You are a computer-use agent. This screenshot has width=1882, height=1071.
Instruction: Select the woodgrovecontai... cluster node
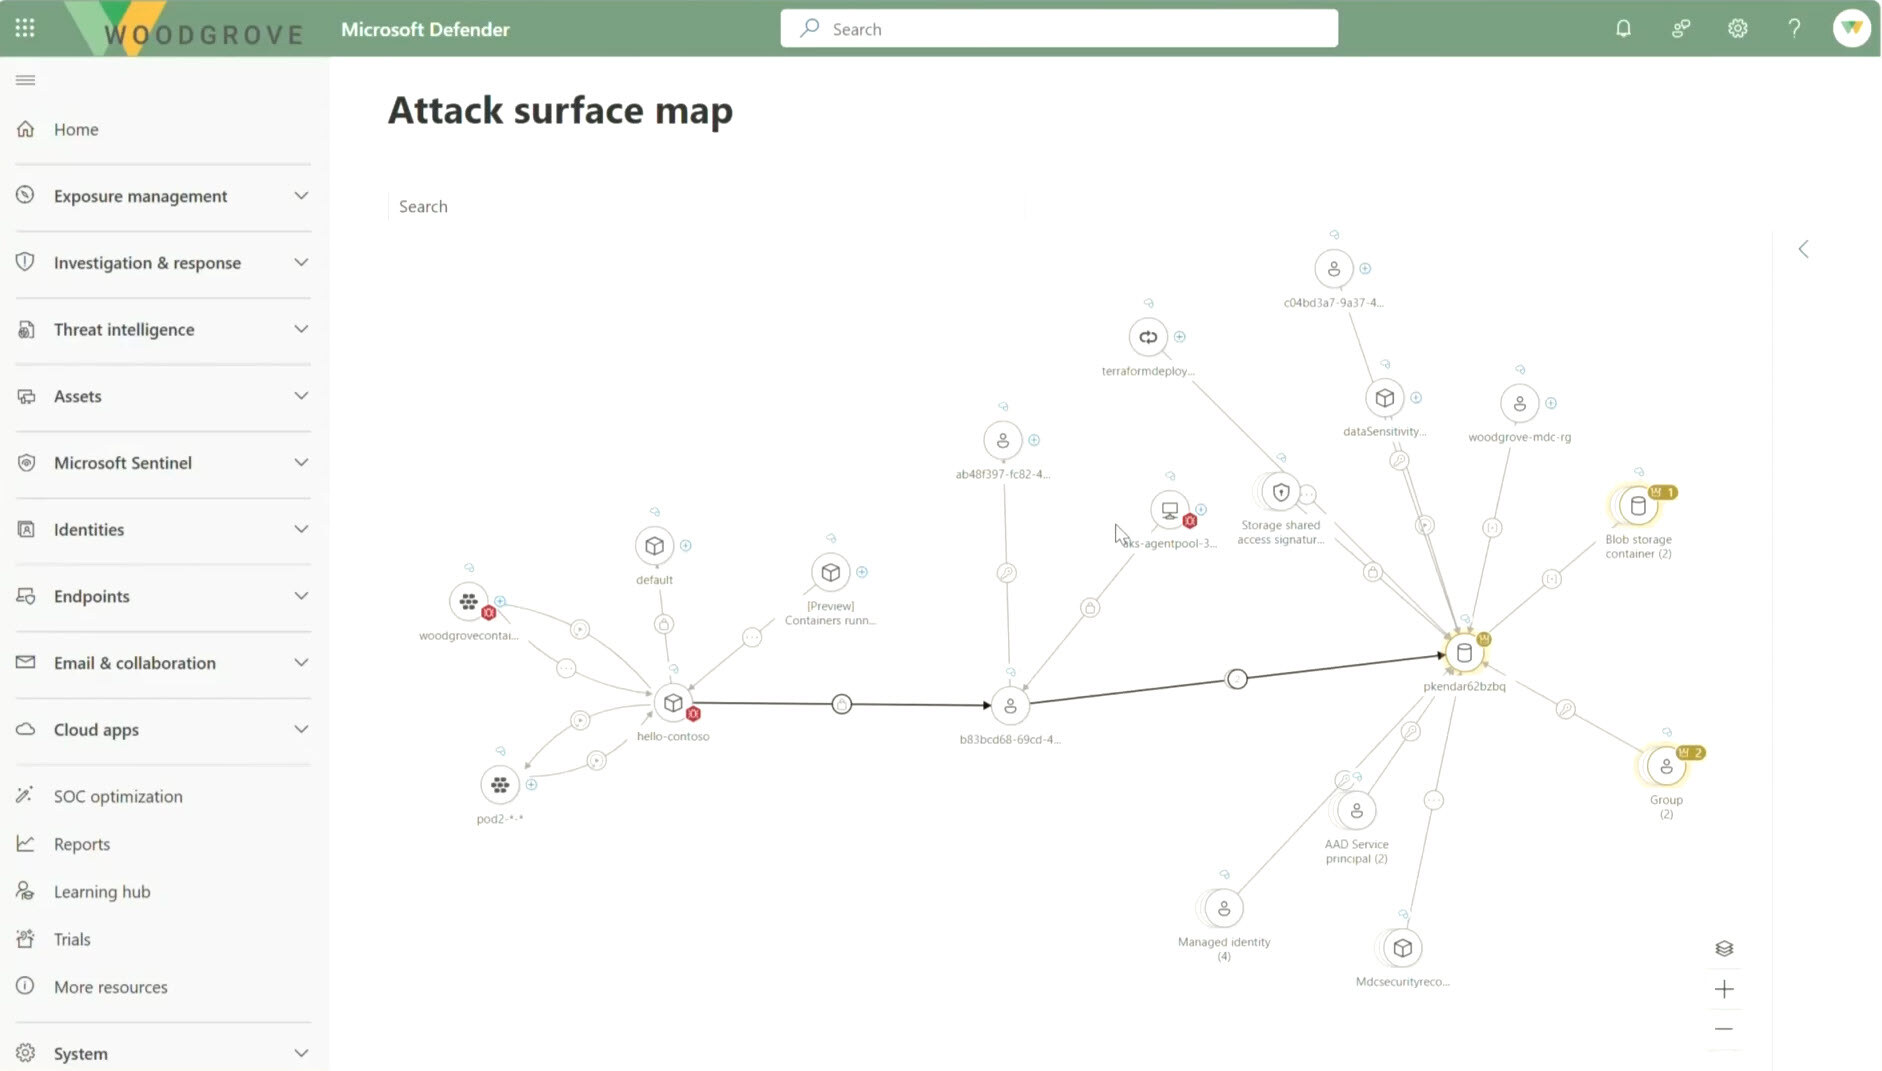click(x=468, y=601)
